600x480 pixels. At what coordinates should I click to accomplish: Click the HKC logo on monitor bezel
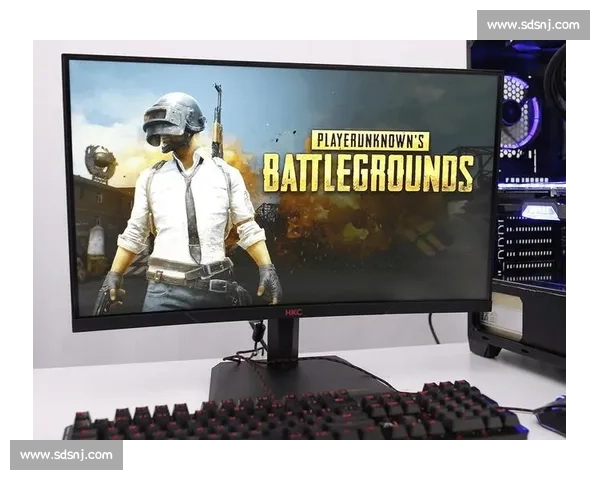[x=293, y=312]
